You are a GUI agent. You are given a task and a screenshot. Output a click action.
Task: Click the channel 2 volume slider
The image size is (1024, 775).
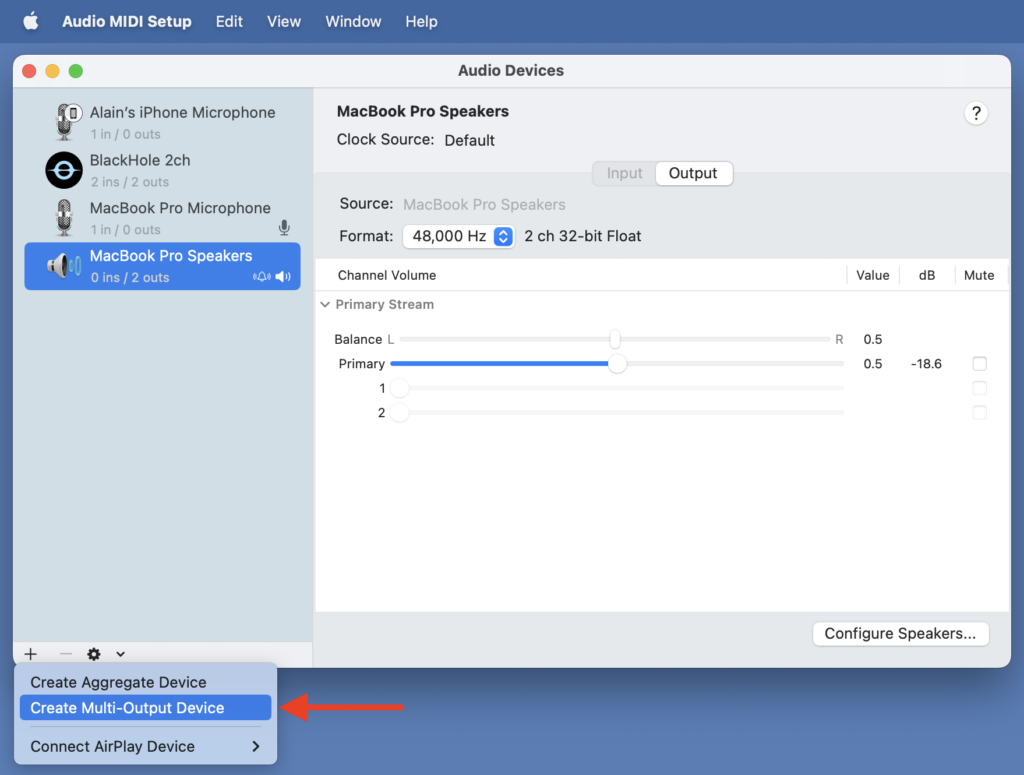pos(616,413)
